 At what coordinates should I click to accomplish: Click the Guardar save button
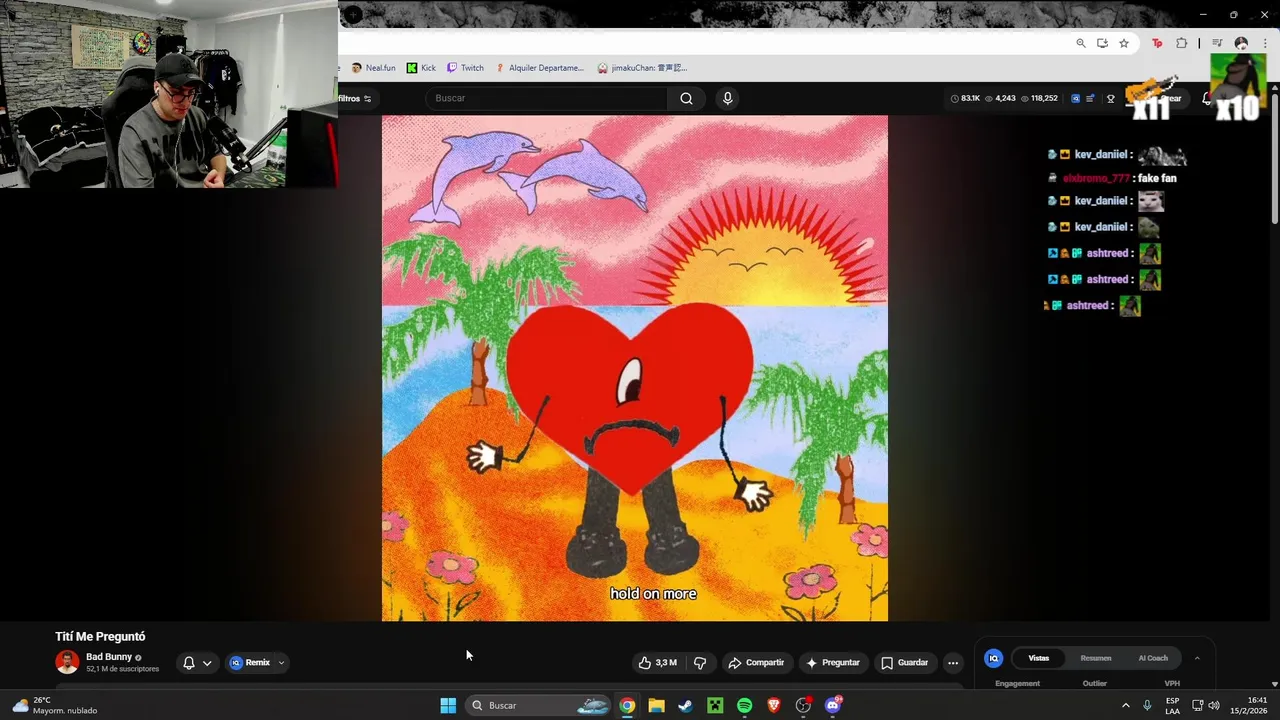point(904,662)
